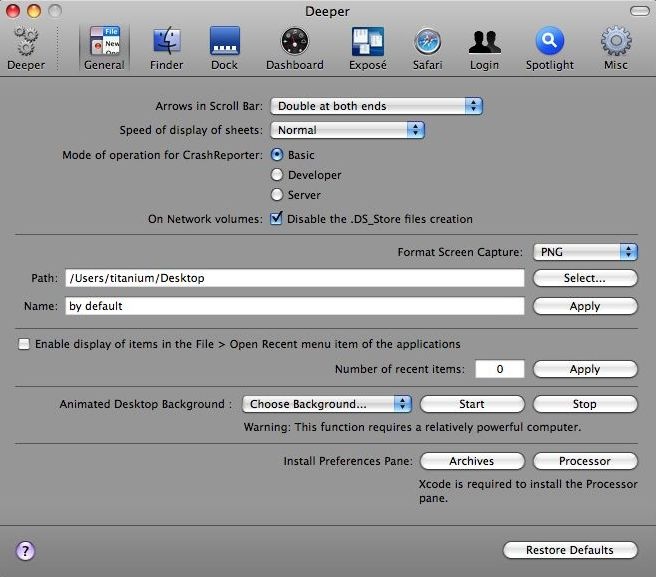Open the Choose Background dropdown
656x577 pixels.
pyautogui.click(x=327, y=404)
